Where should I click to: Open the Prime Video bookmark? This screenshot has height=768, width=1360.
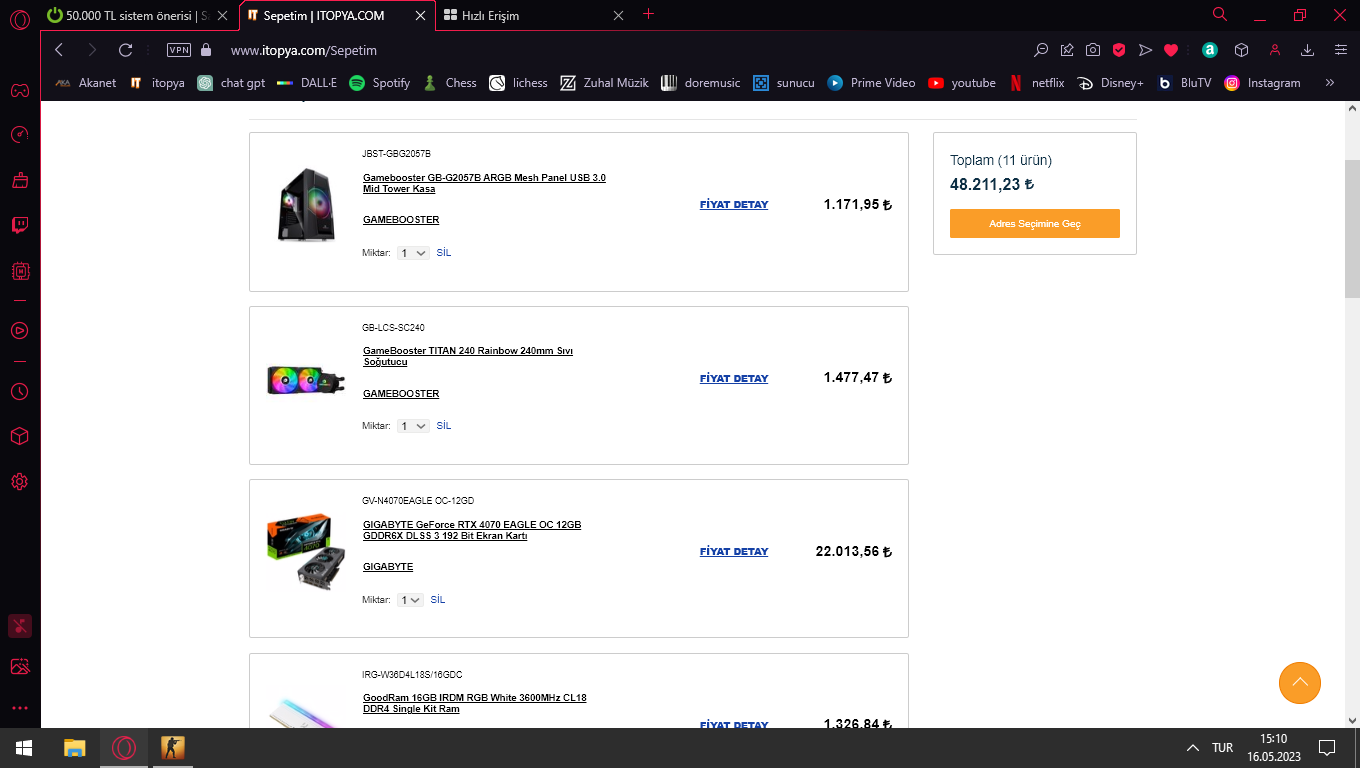point(872,83)
